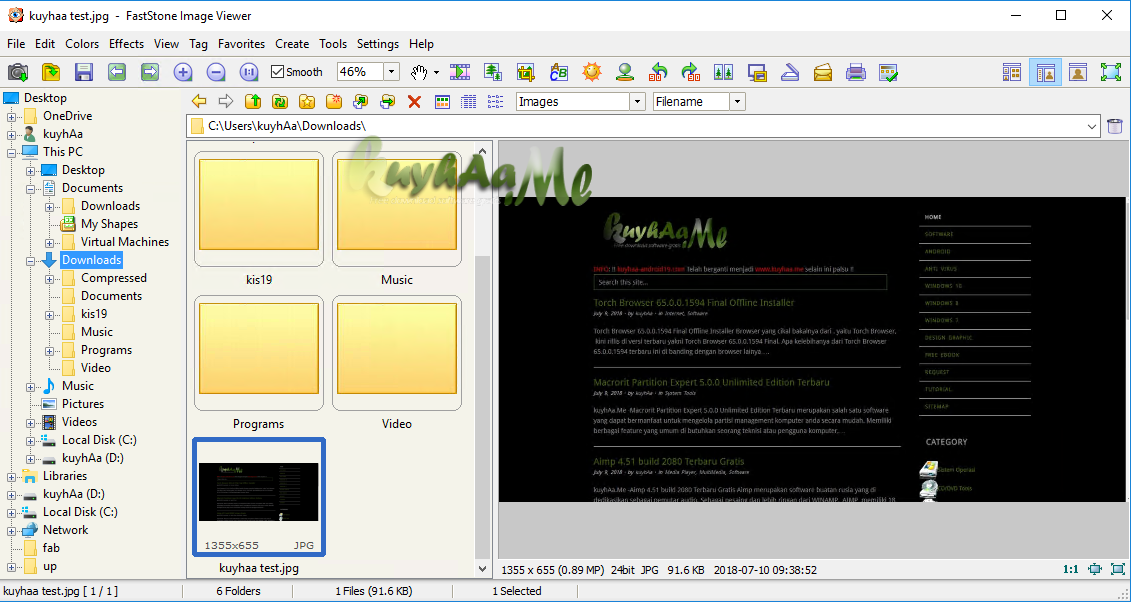Open the Filename sort order dropdown

coord(737,102)
